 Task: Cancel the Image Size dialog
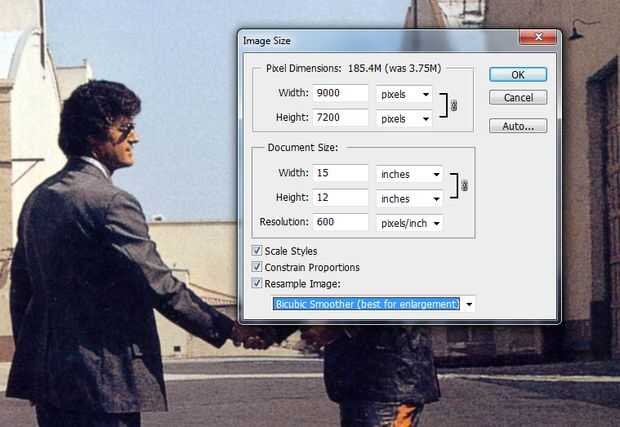pyautogui.click(x=518, y=97)
